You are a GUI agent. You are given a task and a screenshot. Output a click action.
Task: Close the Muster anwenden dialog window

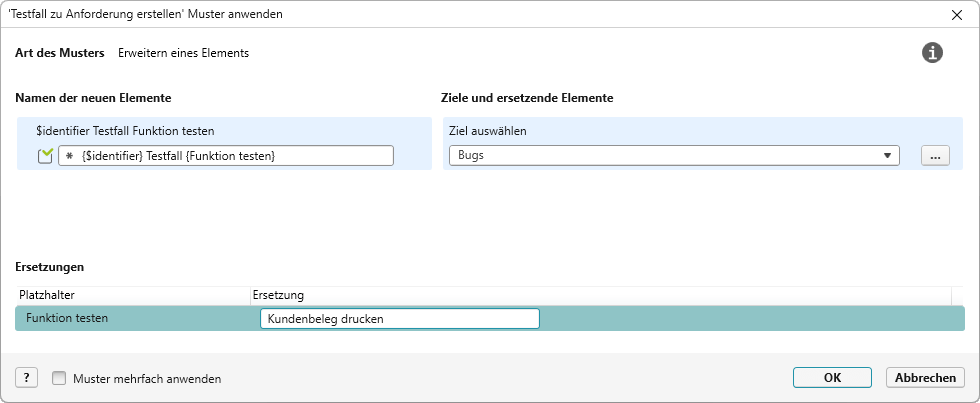[x=956, y=14]
